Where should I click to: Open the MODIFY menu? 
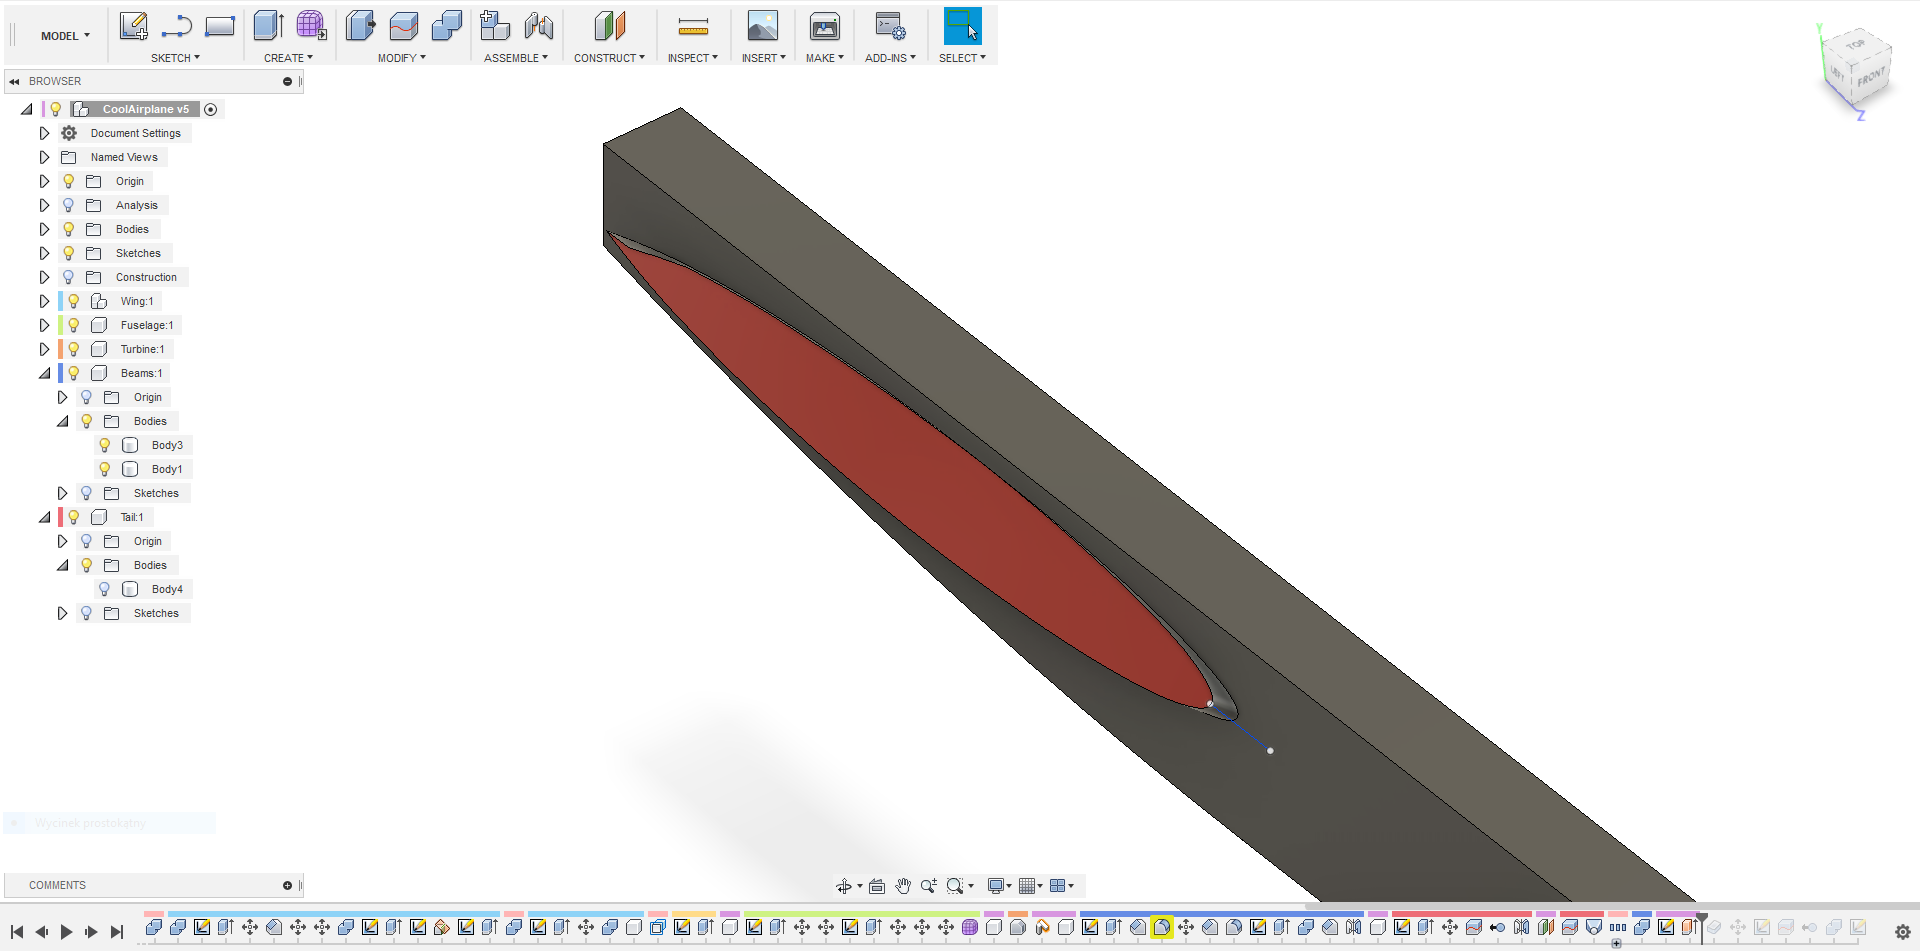[401, 58]
